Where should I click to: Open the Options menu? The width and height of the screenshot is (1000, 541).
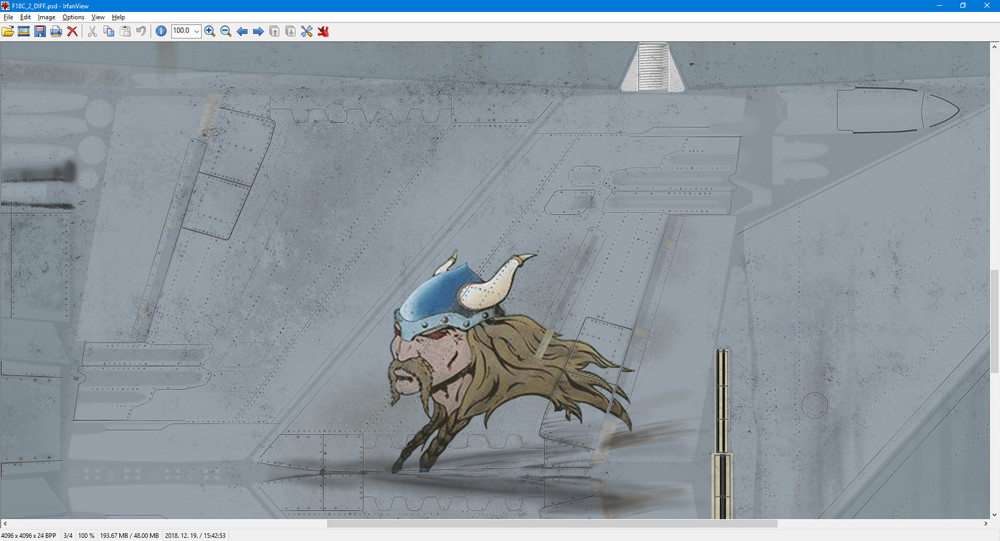coord(73,17)
